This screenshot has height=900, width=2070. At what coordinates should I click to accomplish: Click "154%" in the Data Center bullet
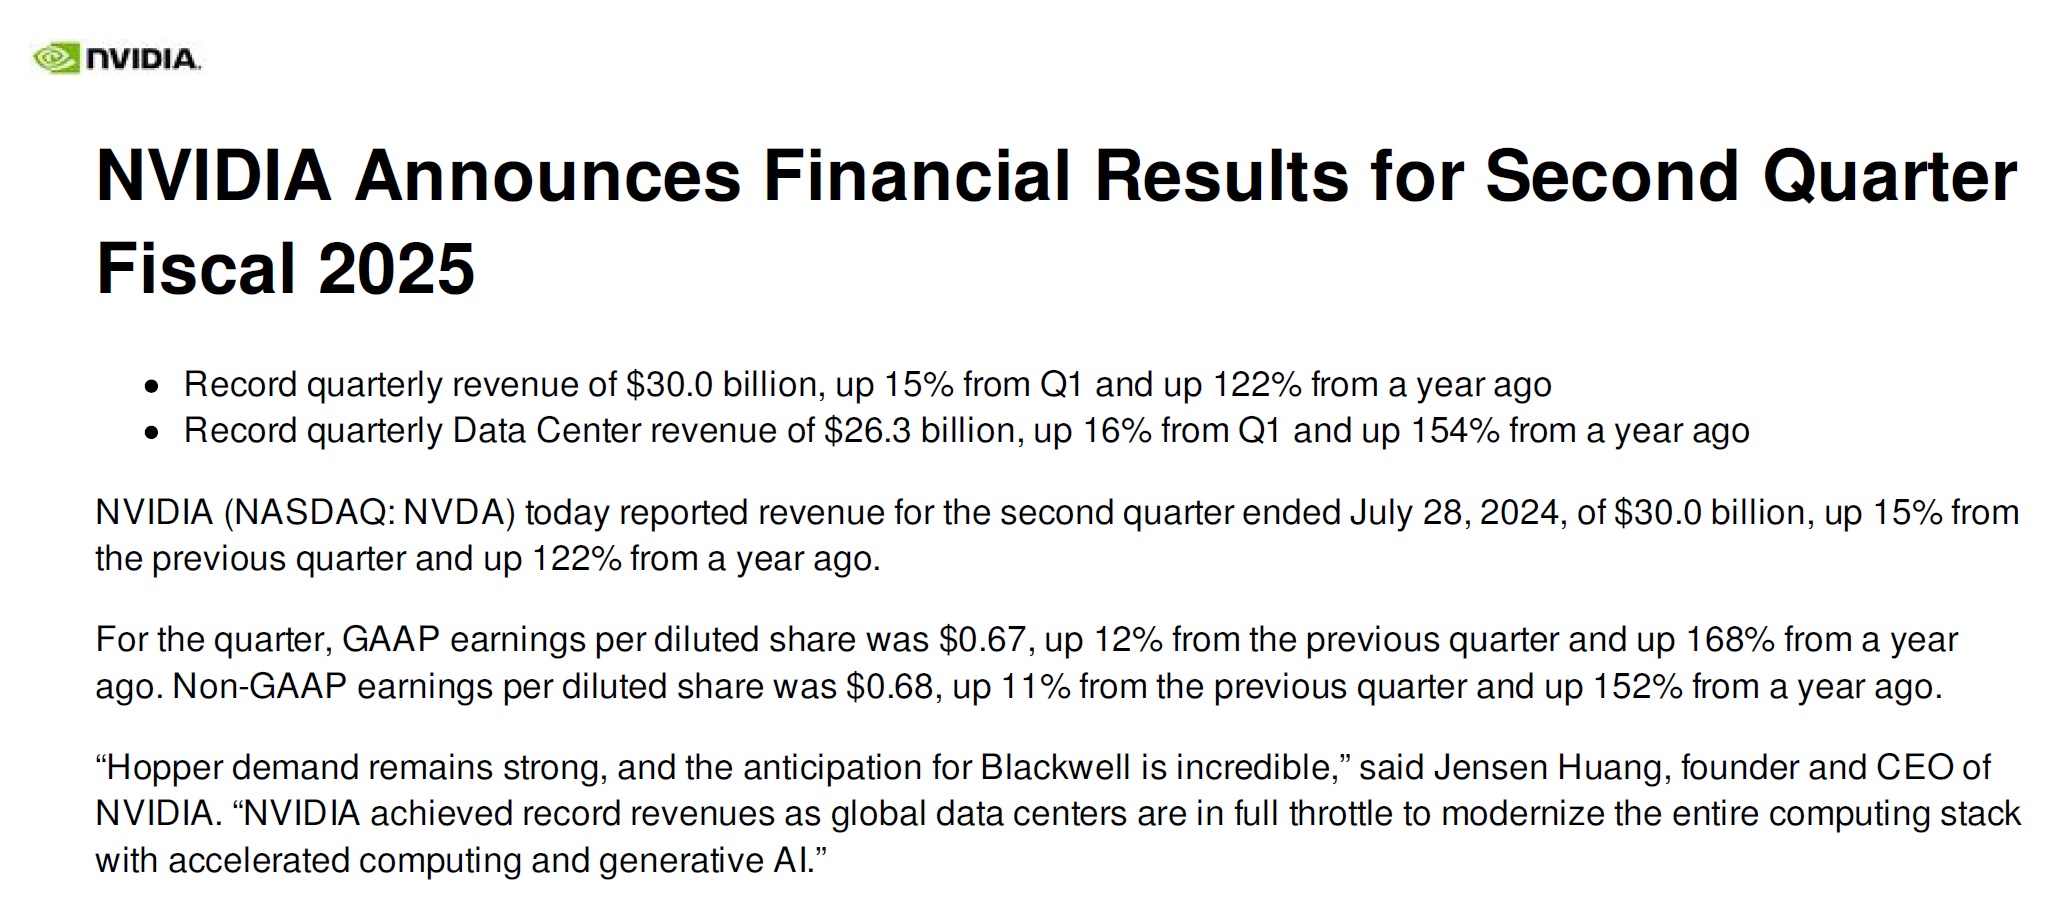pyautogui.click(x=1455, y=431)
